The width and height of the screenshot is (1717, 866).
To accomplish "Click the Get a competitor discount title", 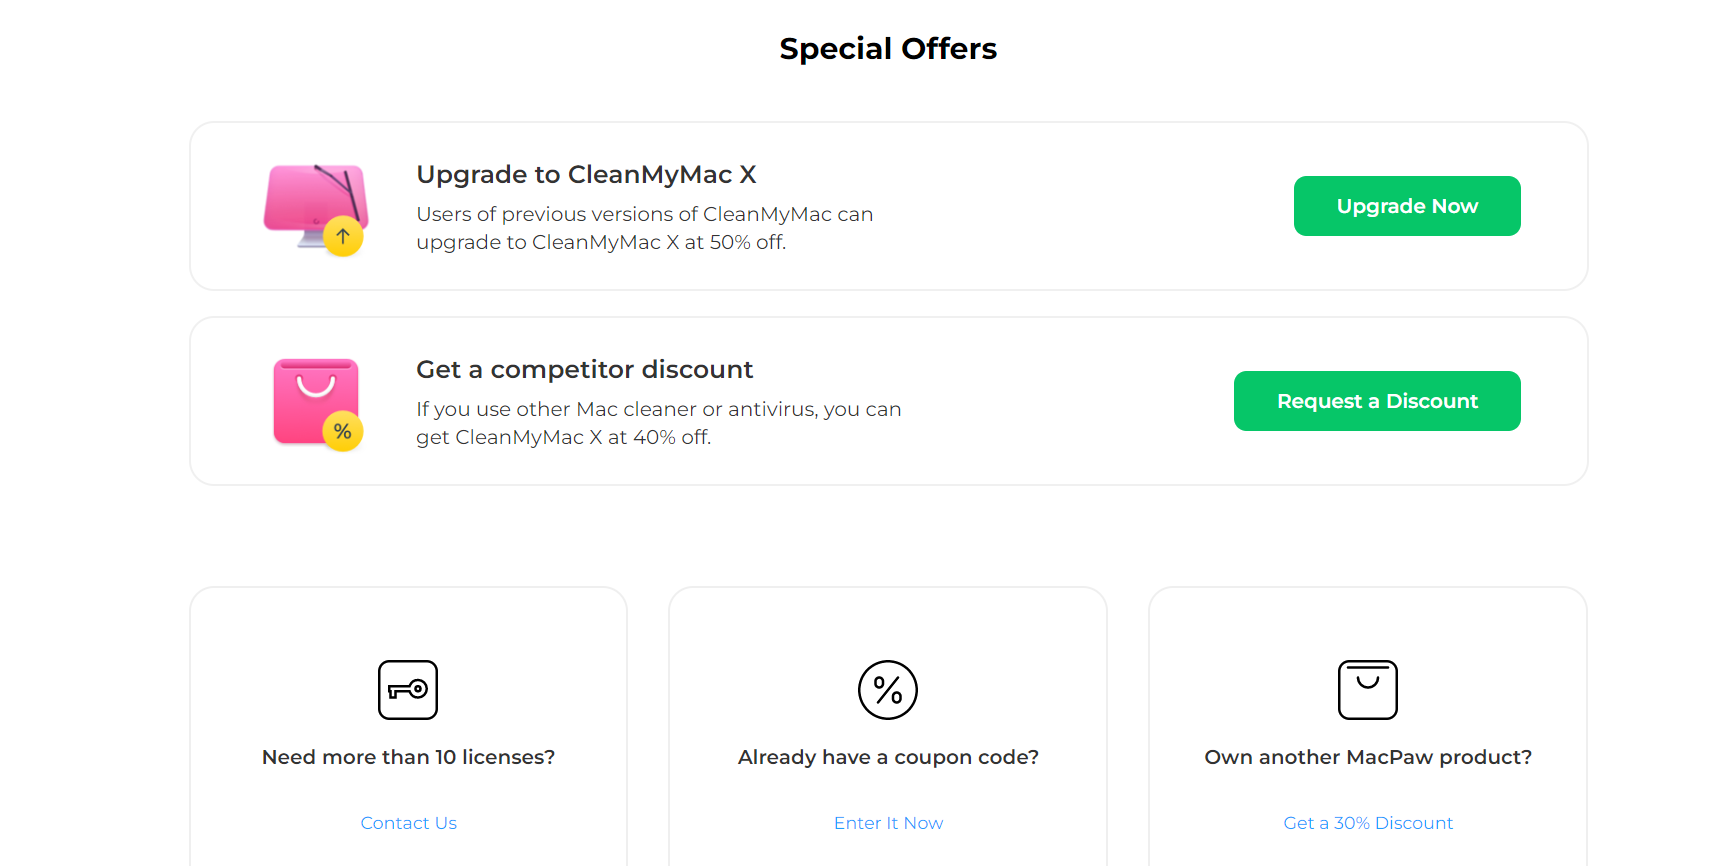I will tap(584, 370).
